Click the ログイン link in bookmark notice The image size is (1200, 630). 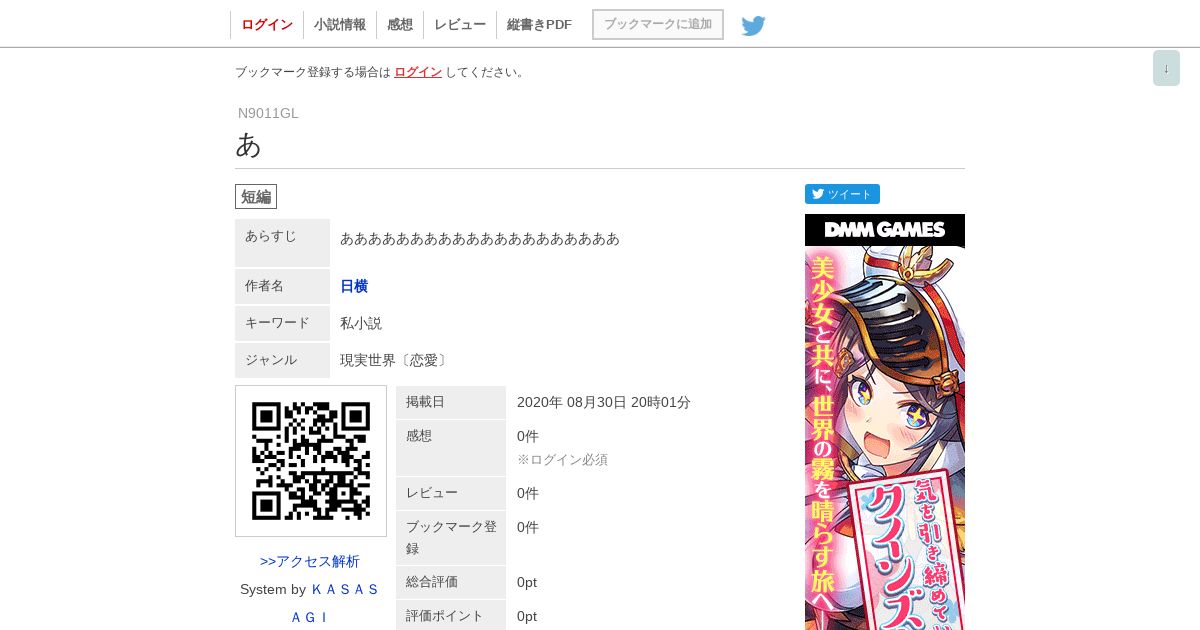click(418, 72)
